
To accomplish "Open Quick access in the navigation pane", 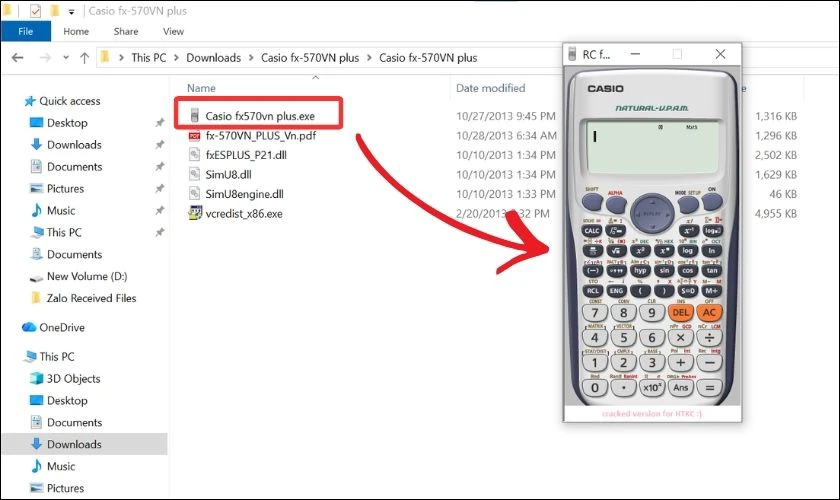I will click(x=70, y=101).
